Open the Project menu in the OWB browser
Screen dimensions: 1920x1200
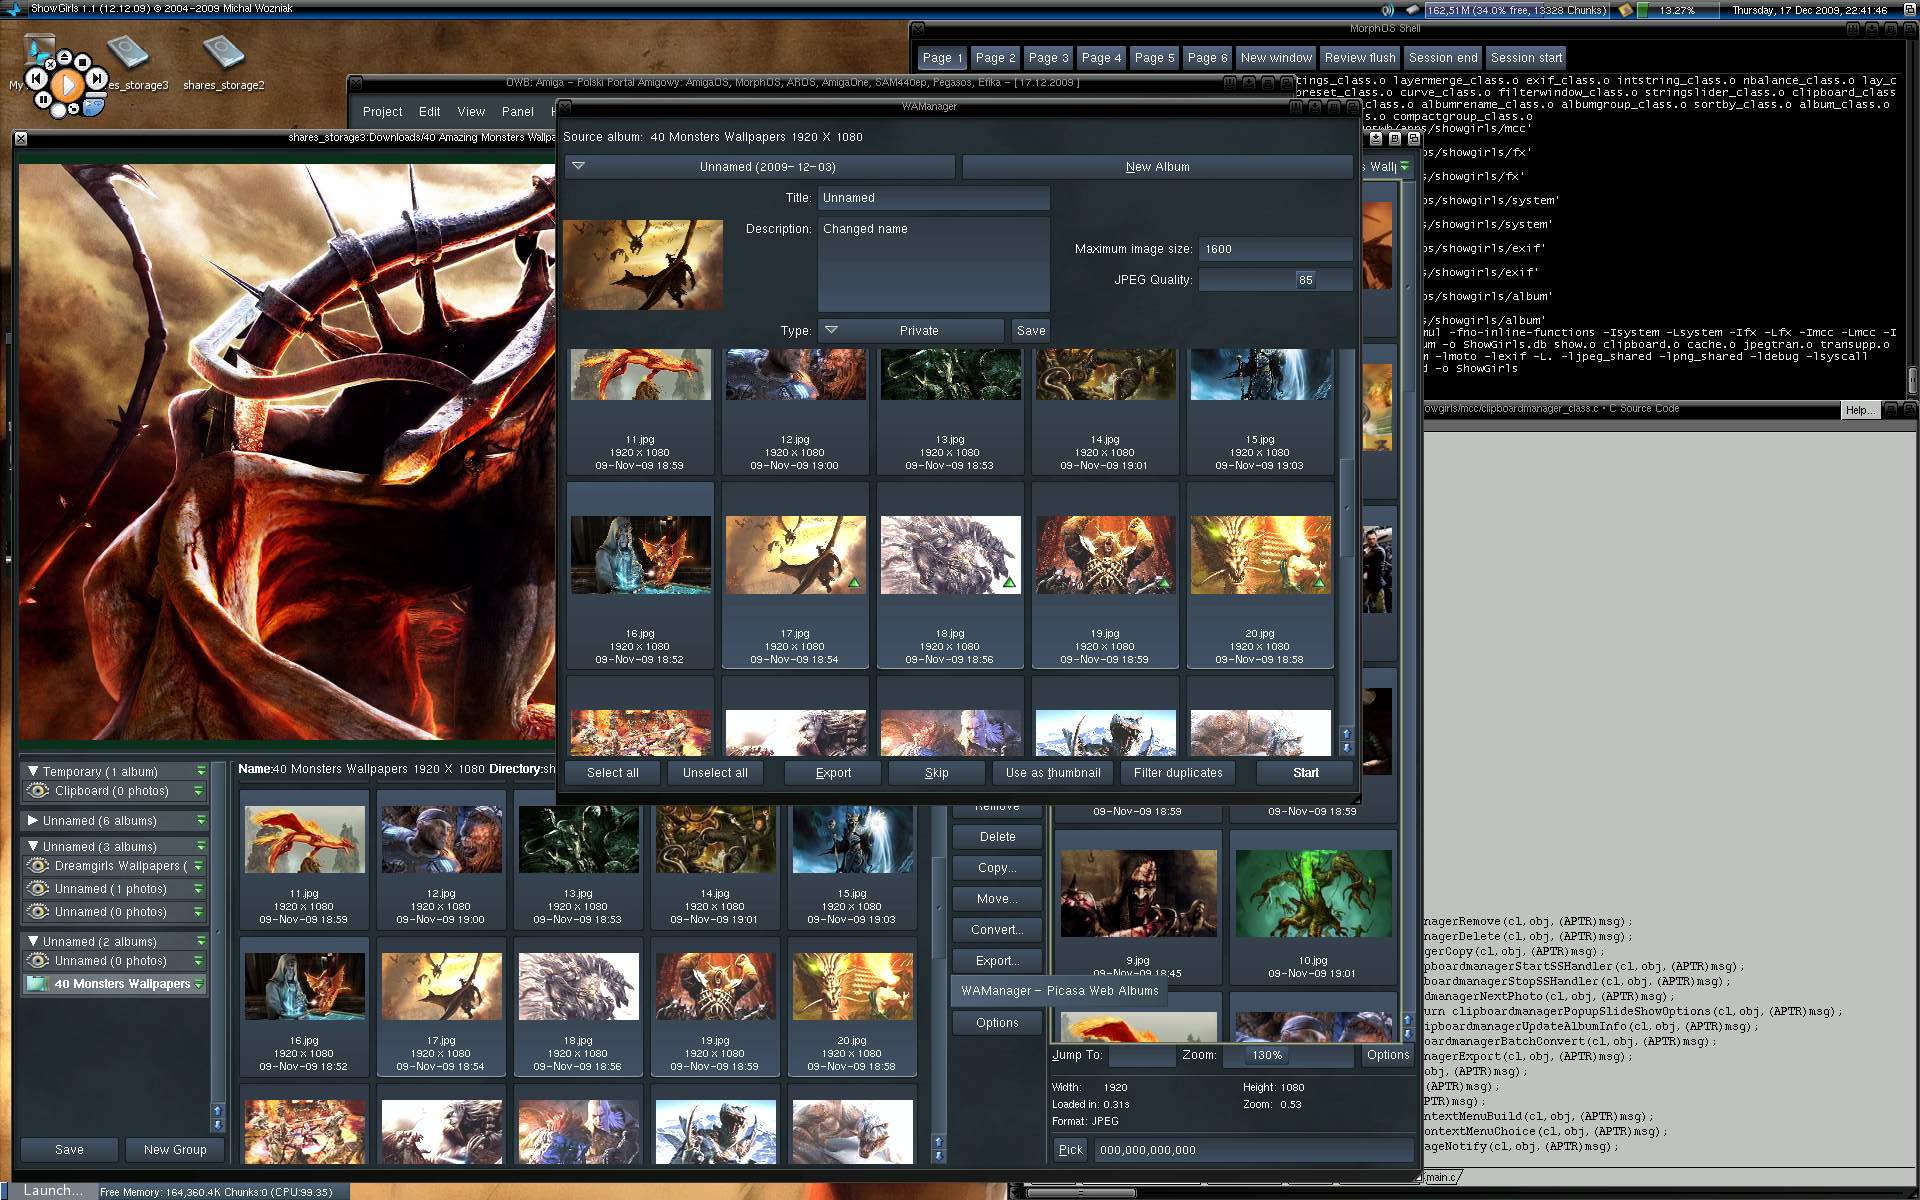point(382,112)
